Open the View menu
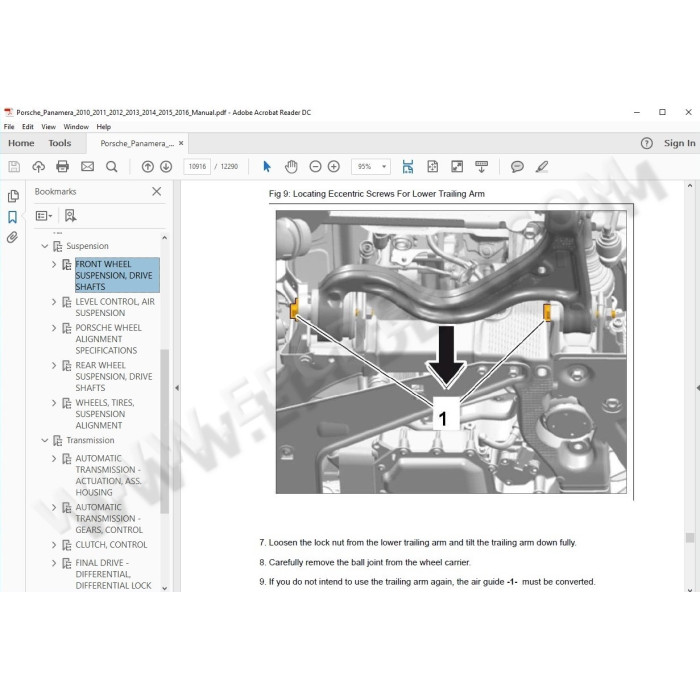 point(48,127)
